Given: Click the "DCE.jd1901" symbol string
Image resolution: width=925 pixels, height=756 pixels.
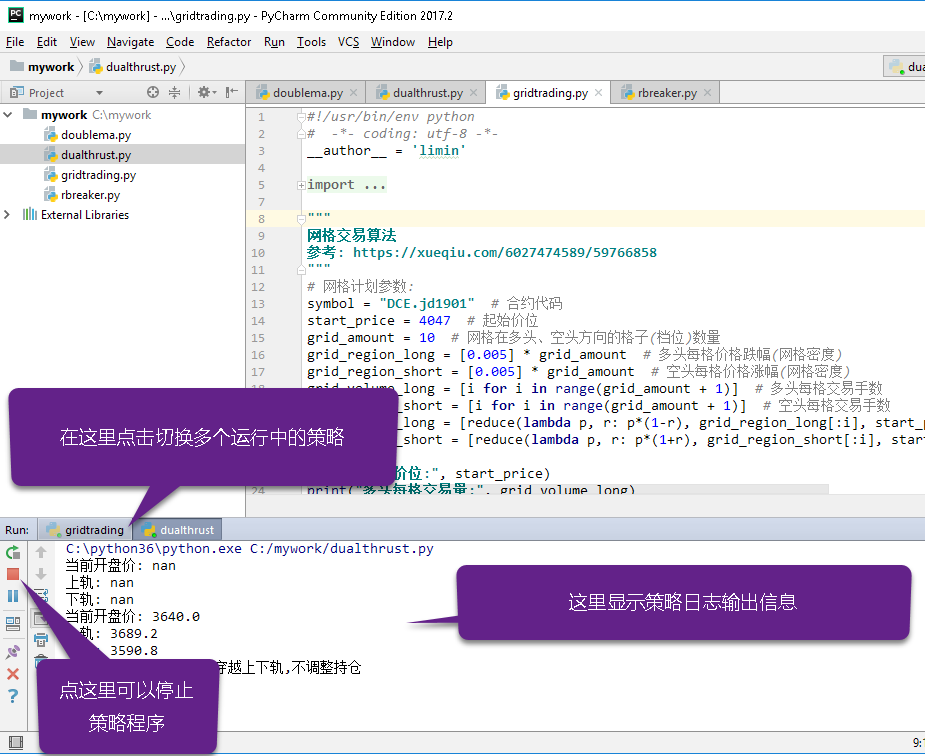Looking at the screenshot, I should click(427, 304).
